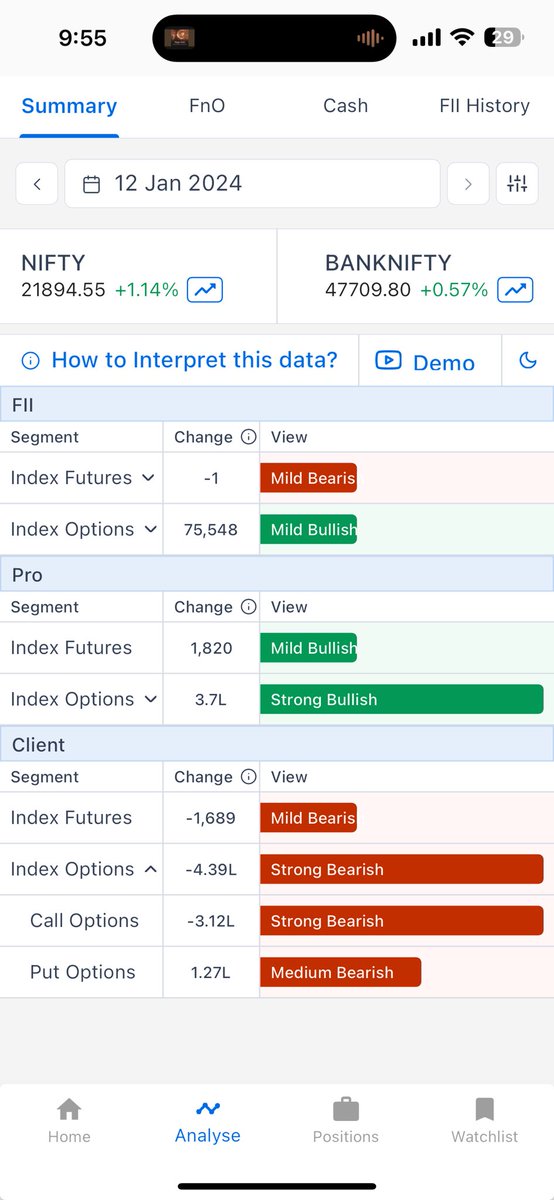Select the Pro Strong Bullish bar
The width and height of the screenshot is (554, 1200).
[x=401, y=700]
